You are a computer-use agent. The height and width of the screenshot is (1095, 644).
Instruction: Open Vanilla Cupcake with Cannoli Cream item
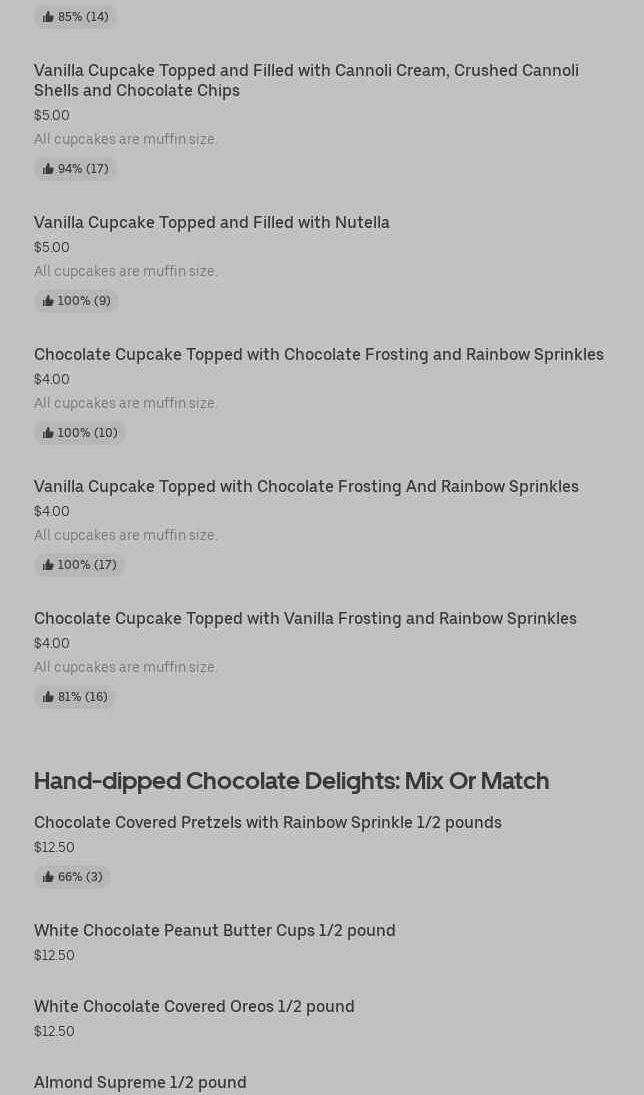[306, 80]
